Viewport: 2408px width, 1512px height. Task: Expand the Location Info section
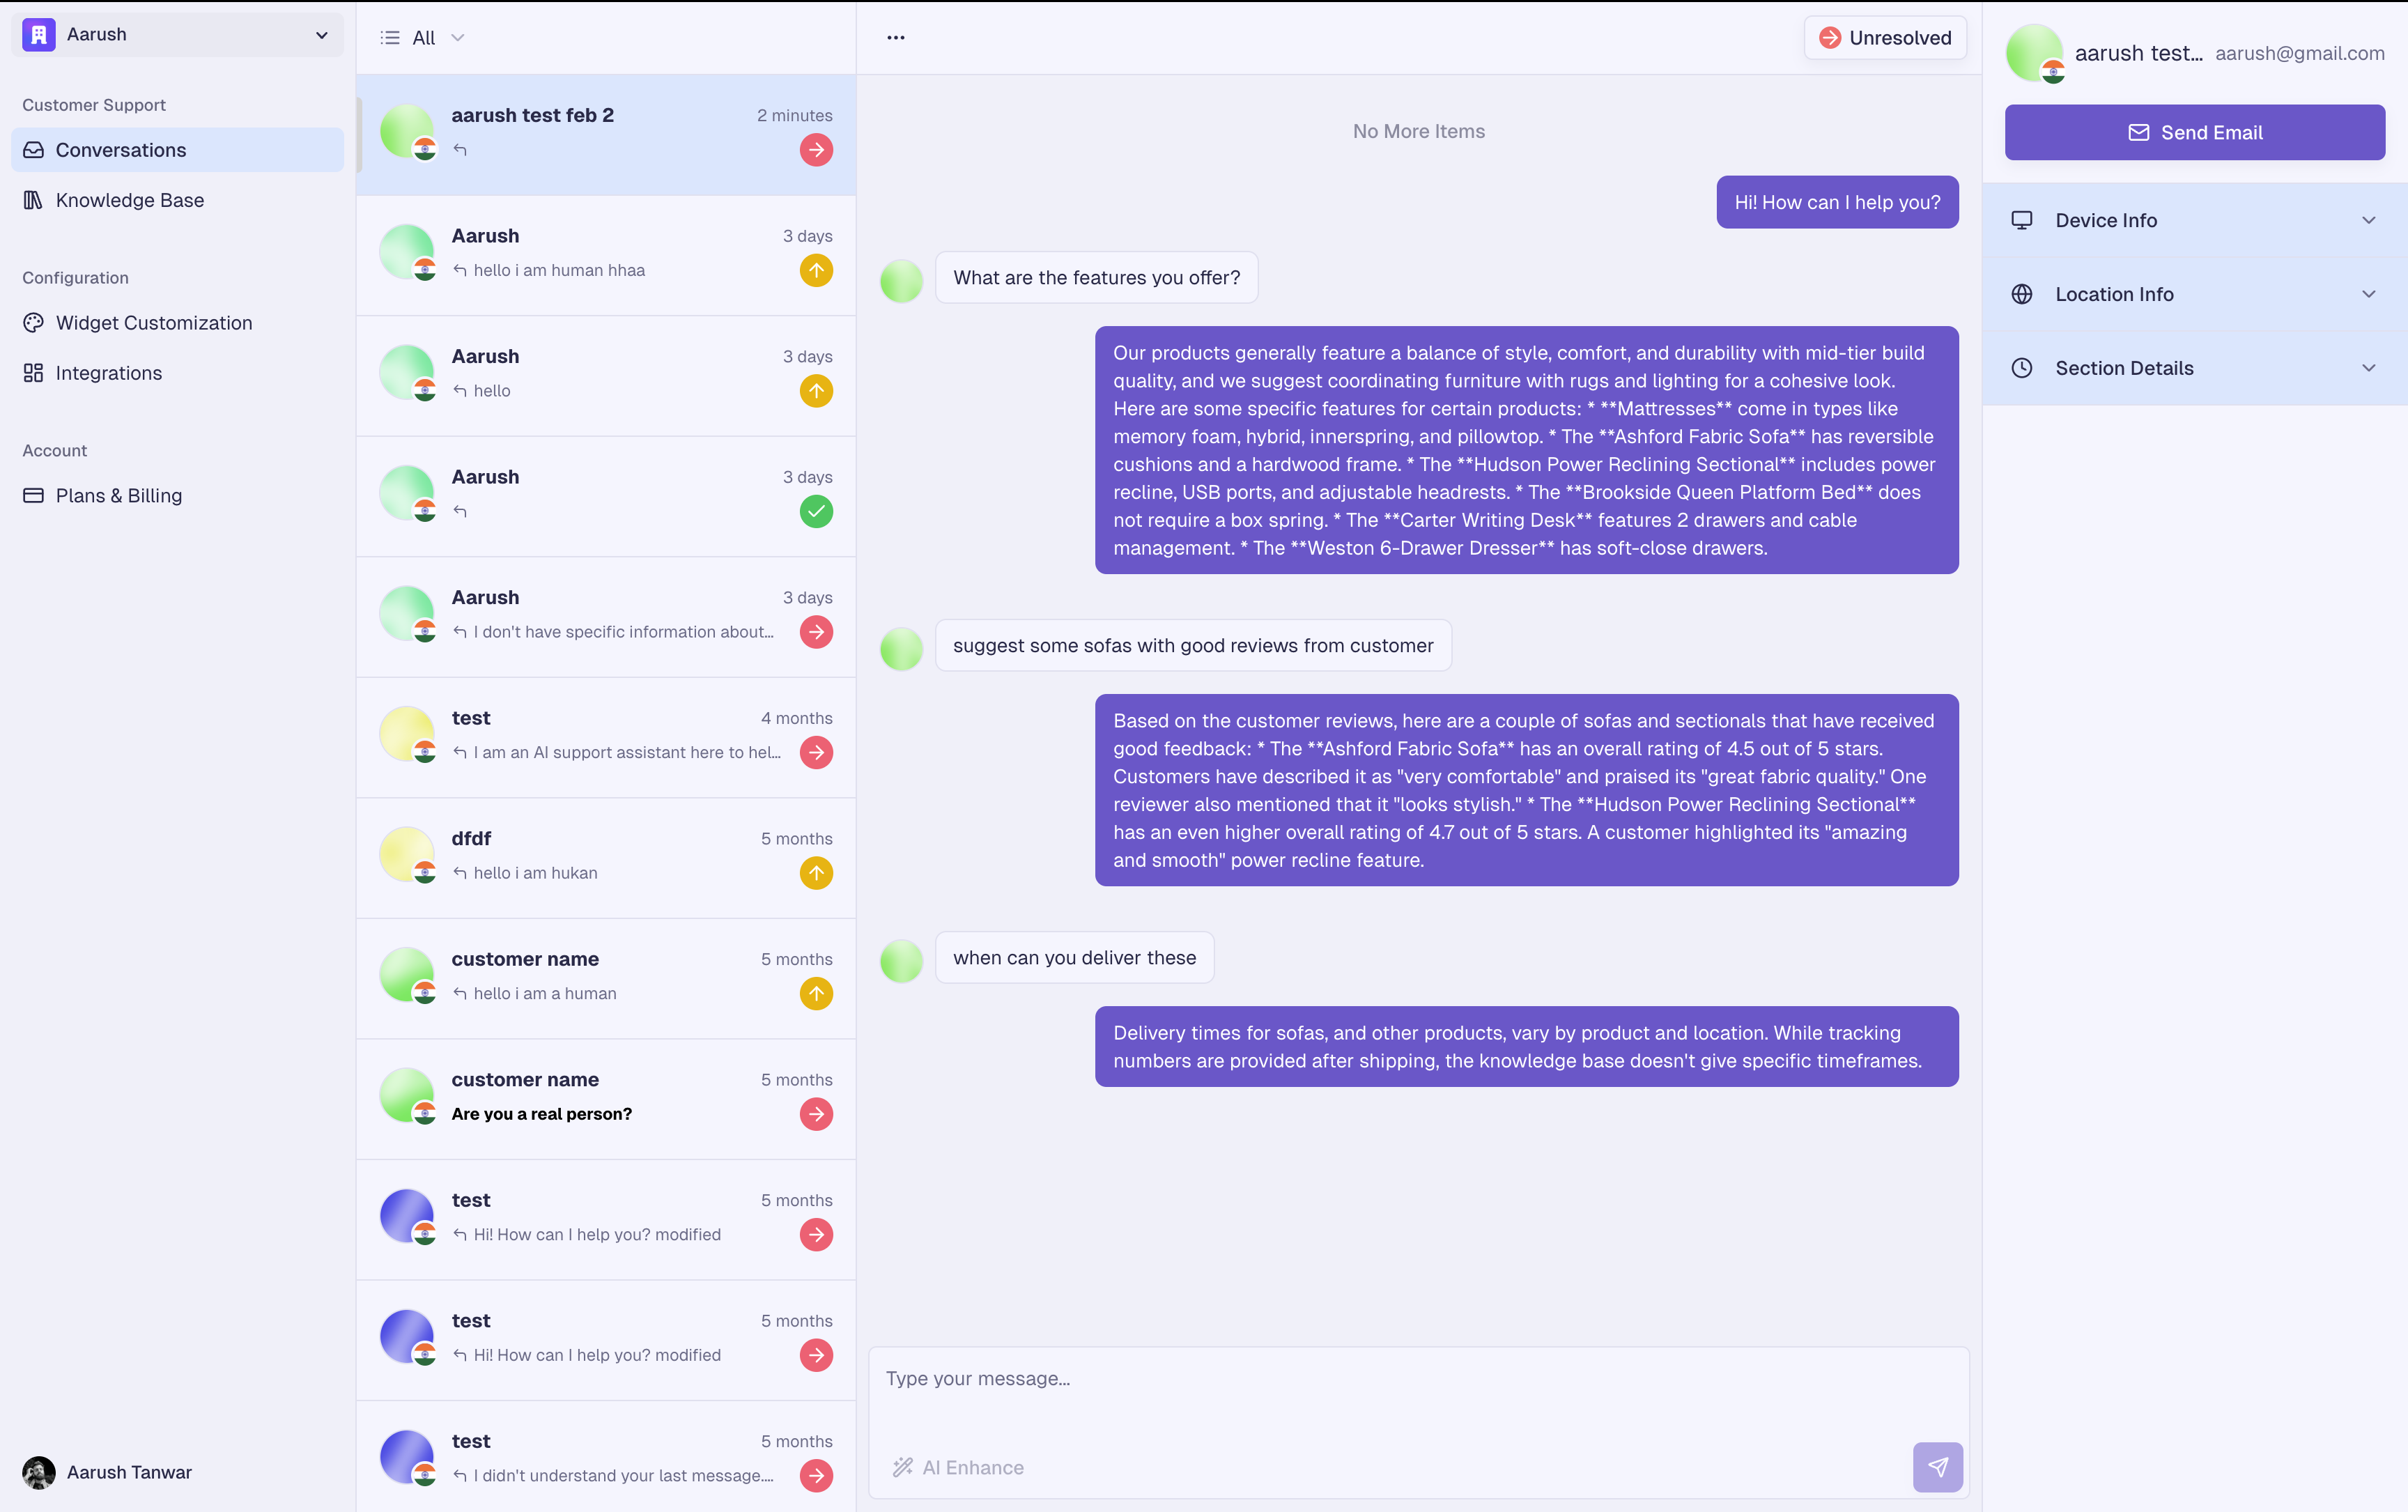pos(2194,294)
